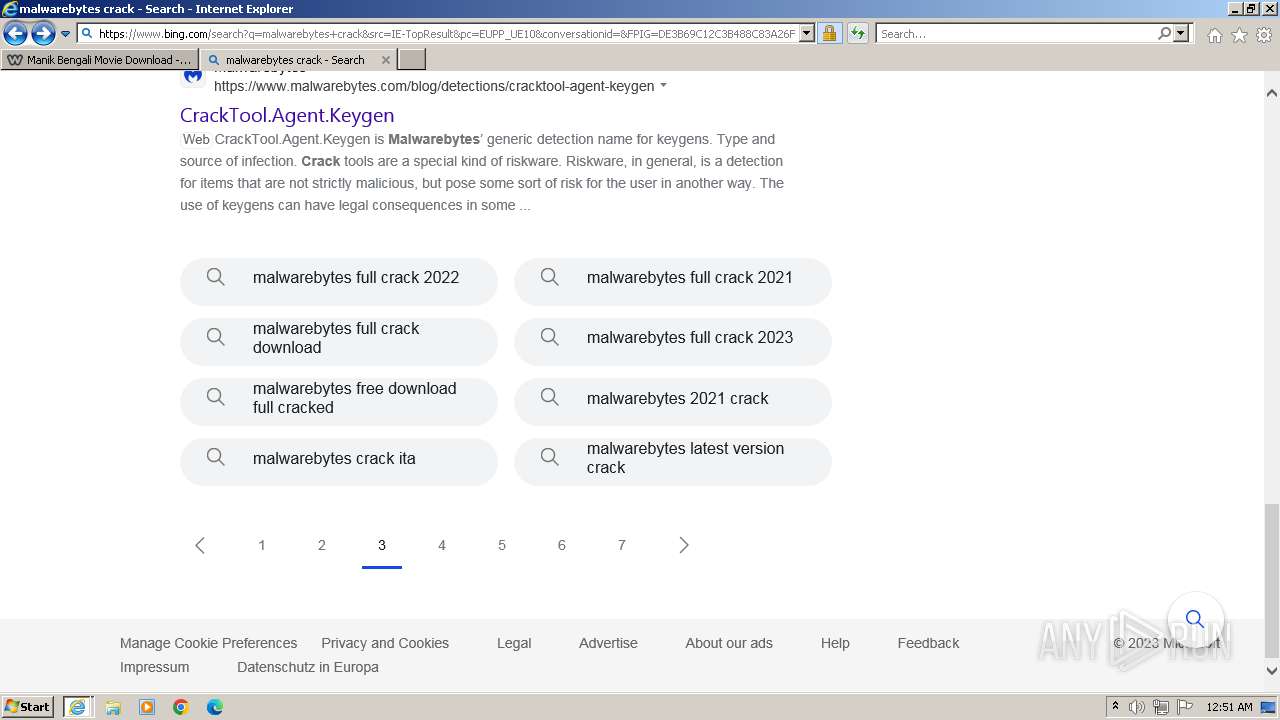Viewport: 1280px width, 720px height.
Task: Expand the address bar autocomplete dropdown
Action: coord(808,34)
